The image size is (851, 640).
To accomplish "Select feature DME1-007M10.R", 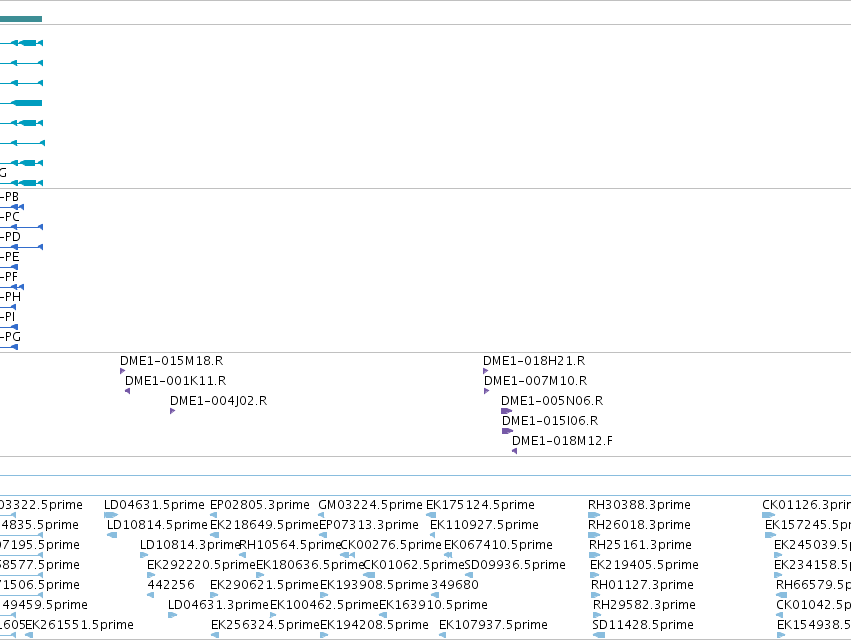I will (536, 381).
